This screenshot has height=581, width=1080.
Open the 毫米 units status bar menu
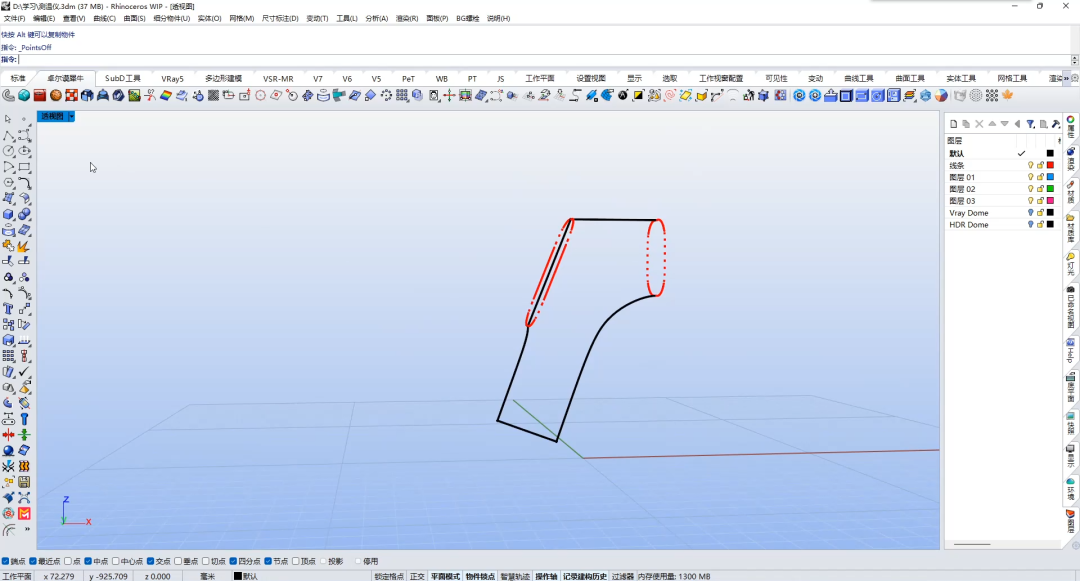click(x=207, y=576)
